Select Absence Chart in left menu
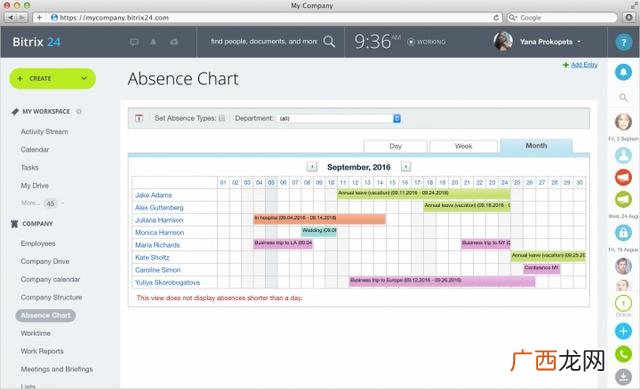This screenshot has height=389, width=640. [x=46, y=316]
